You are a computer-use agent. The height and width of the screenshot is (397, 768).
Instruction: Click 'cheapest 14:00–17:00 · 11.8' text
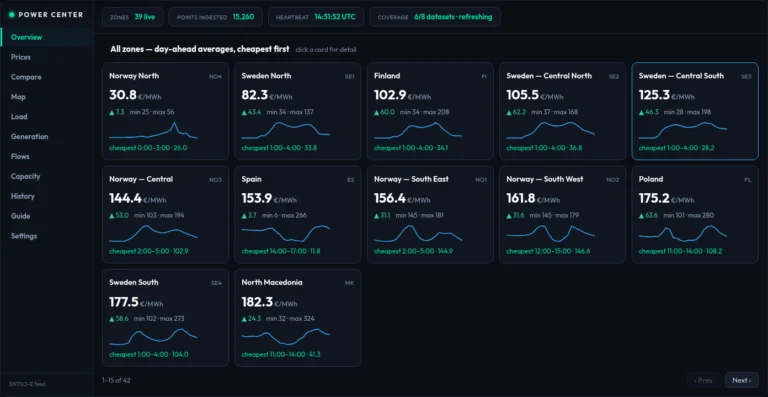[x=281, y=251]
